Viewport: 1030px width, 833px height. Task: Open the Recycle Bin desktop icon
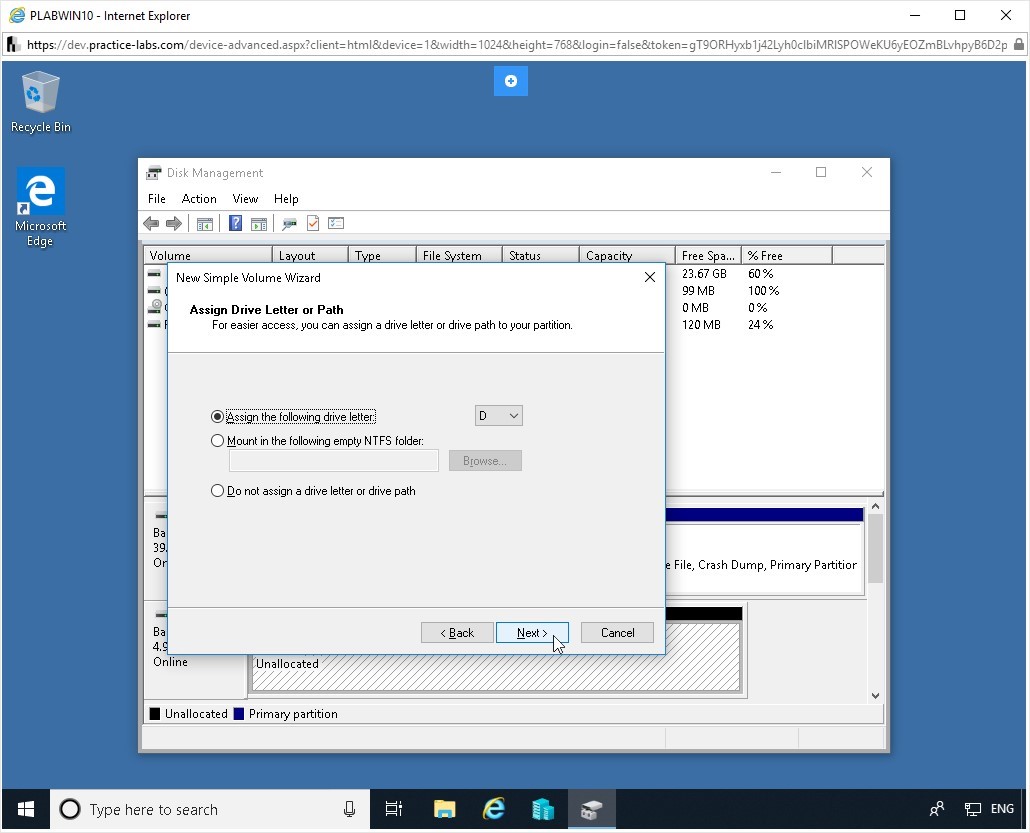(x=40, y=102)
